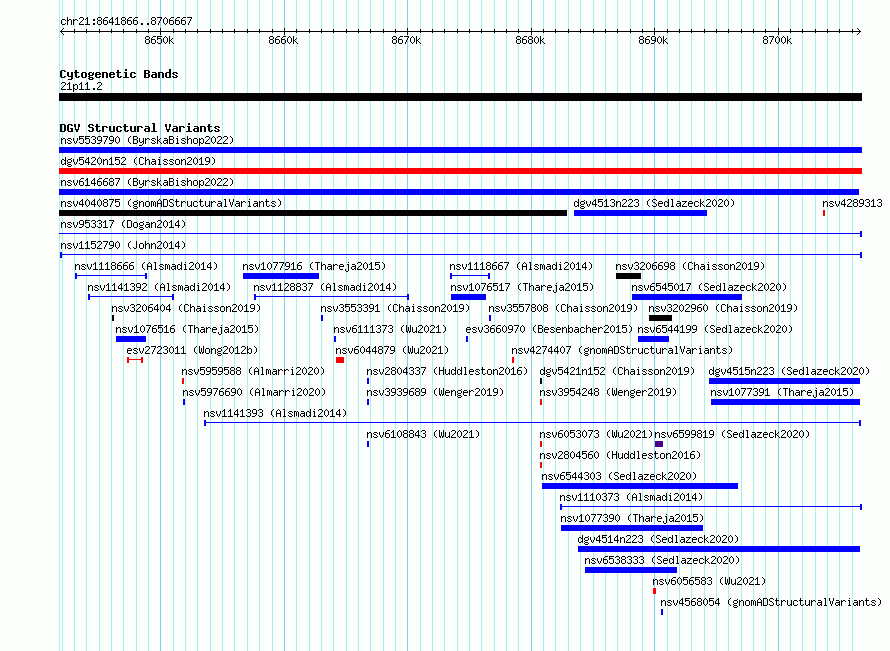Screen dimensions: 890x651
Task: Click nsv5976690 (Almarri2020) label
Action: pyautogui.click(x=254, y=392)
